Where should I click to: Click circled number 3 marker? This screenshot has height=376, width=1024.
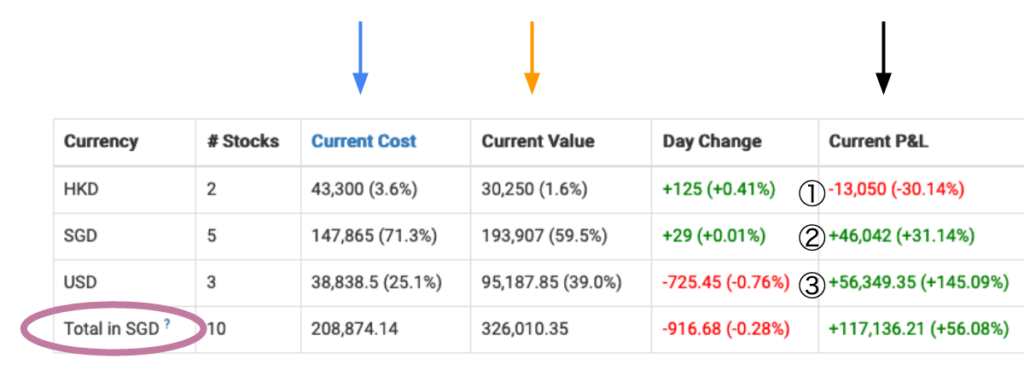810,285
